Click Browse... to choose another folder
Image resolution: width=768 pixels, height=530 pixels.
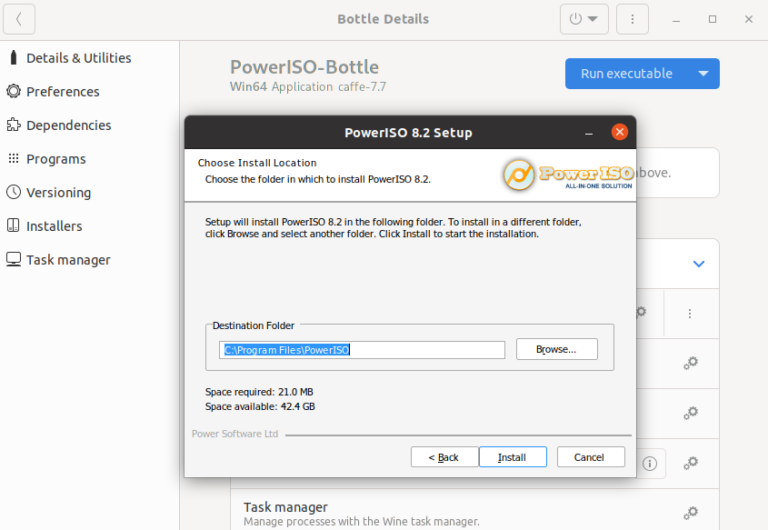click(556, 349)
